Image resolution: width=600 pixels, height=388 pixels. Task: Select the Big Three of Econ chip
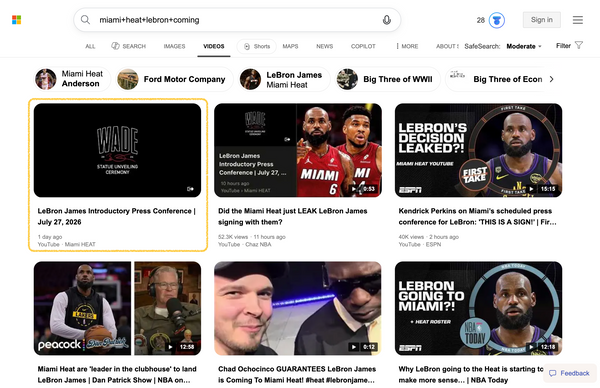pos(495,79)
